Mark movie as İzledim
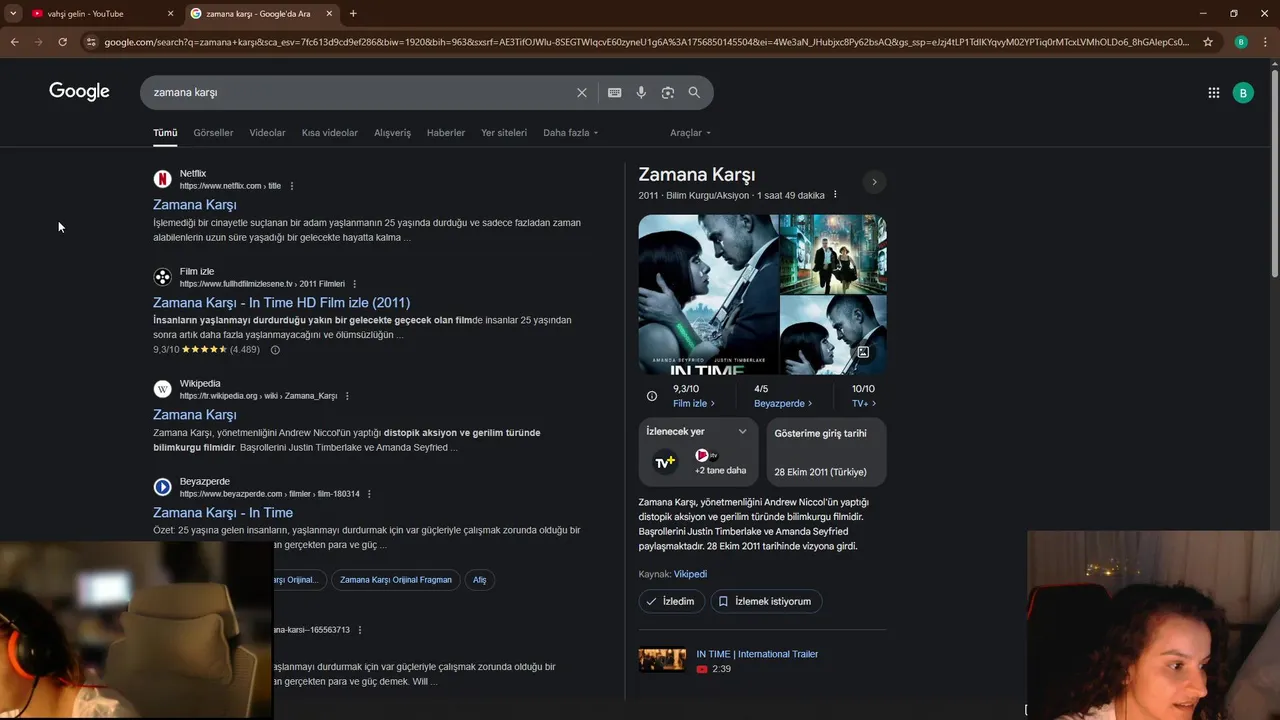The height and width of the screenshot is (720, 1280). (672, 601)
